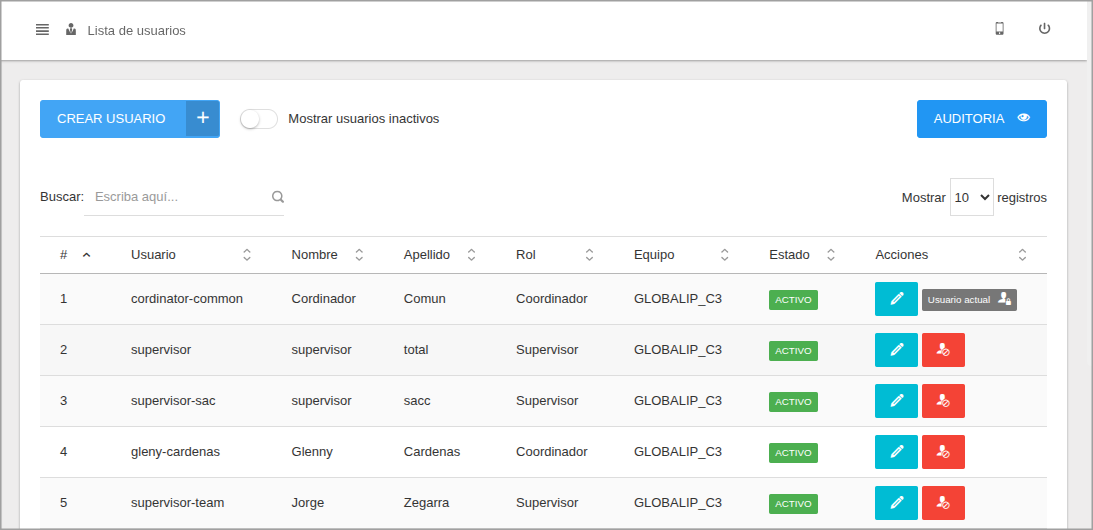Open the AUDITORIA view
Viewport: 1093px width, 530px height.
[x=981, y=119]
